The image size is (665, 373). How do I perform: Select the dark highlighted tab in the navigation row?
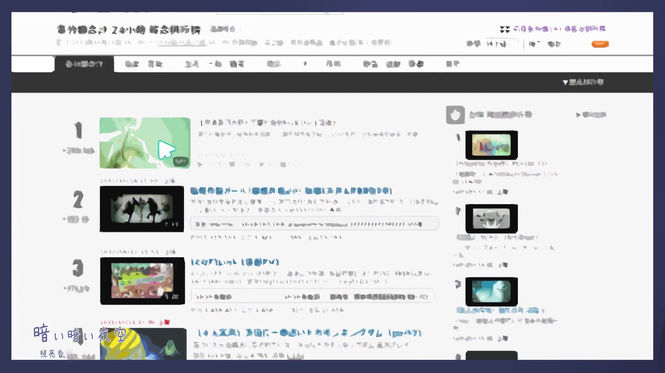84,64
